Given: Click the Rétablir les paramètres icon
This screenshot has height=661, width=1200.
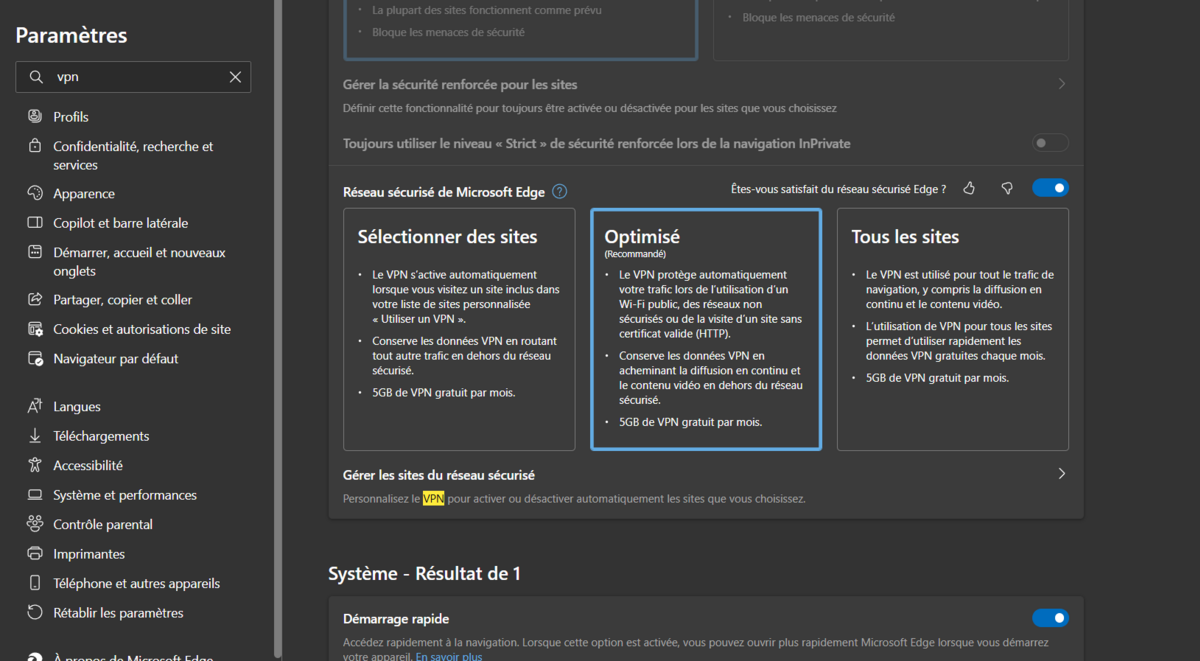Looking at the screenshot, I should (35, 613).
